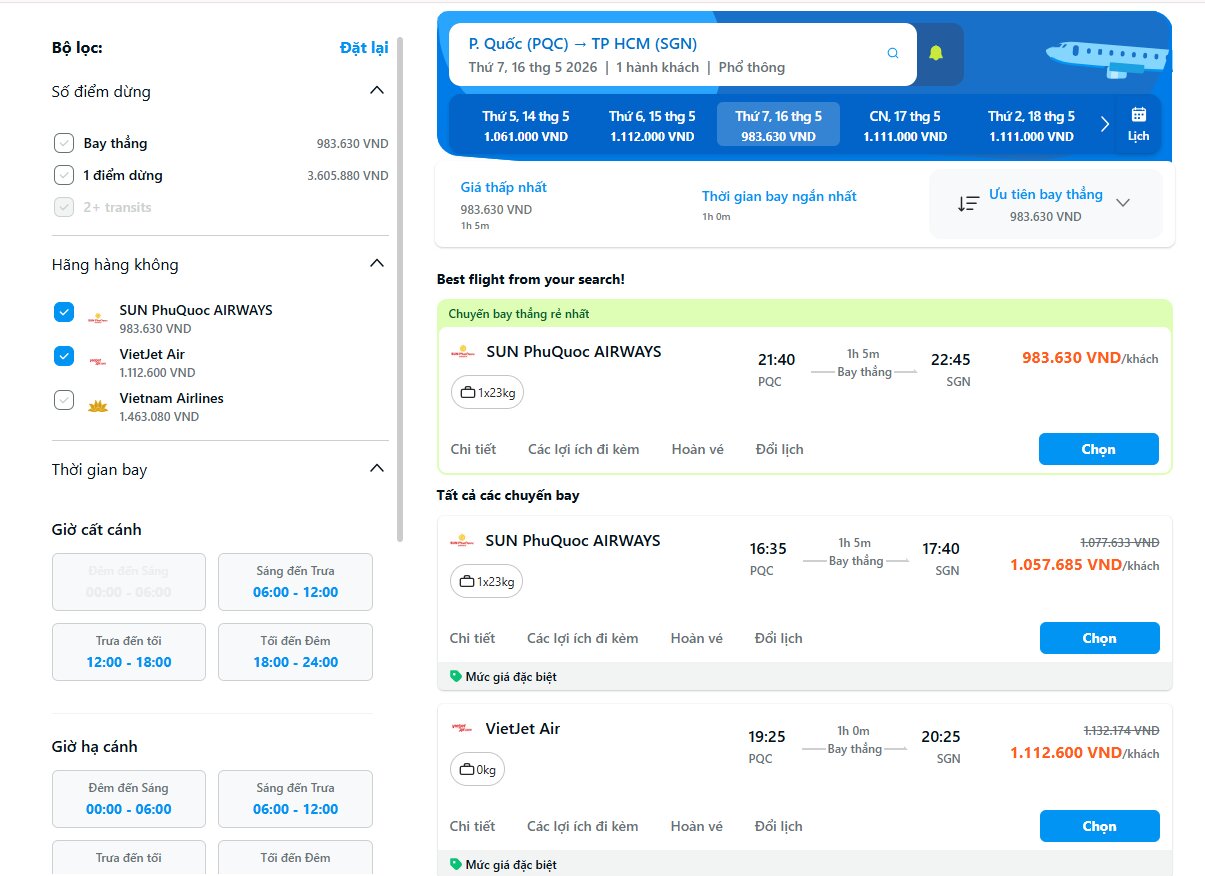Click green tag icon under the 16:35 flight
1205x876 pixels.
[x=456, y=677]
